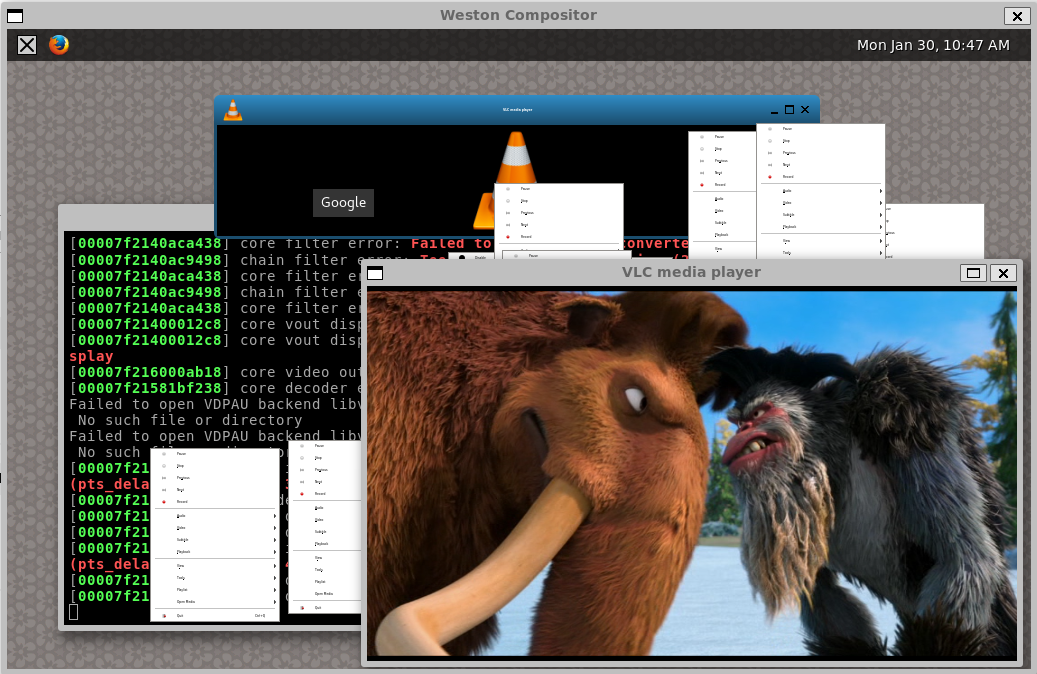Maximize the blue VLC media player window

[789, 110]
